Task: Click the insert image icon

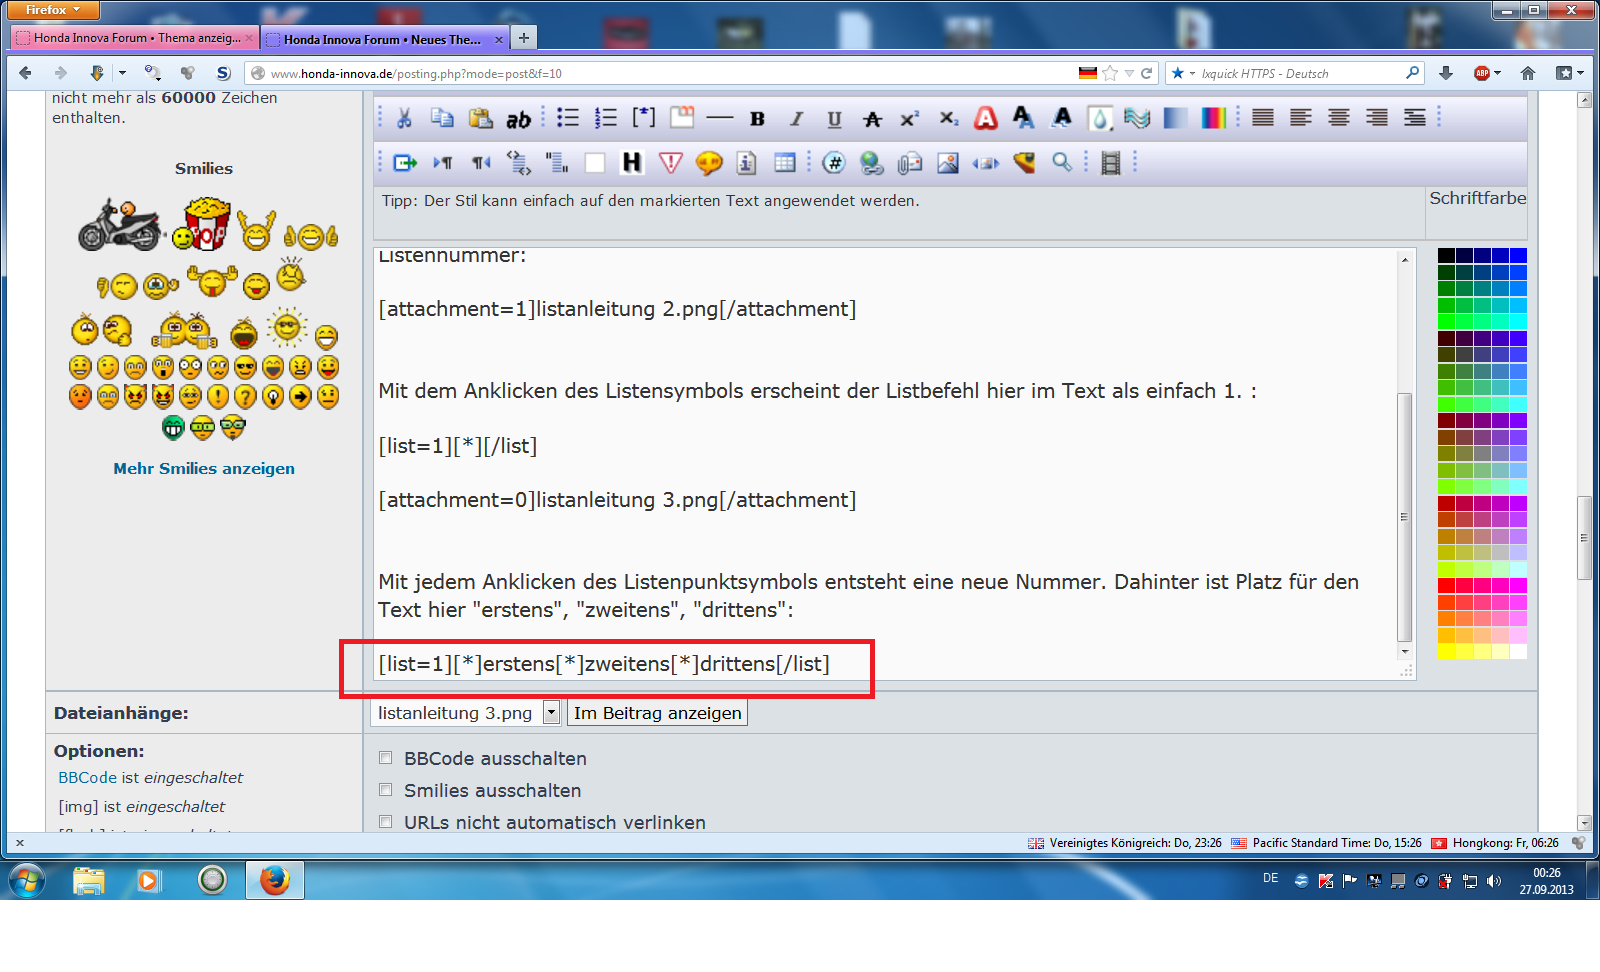Action: (948, 163)
